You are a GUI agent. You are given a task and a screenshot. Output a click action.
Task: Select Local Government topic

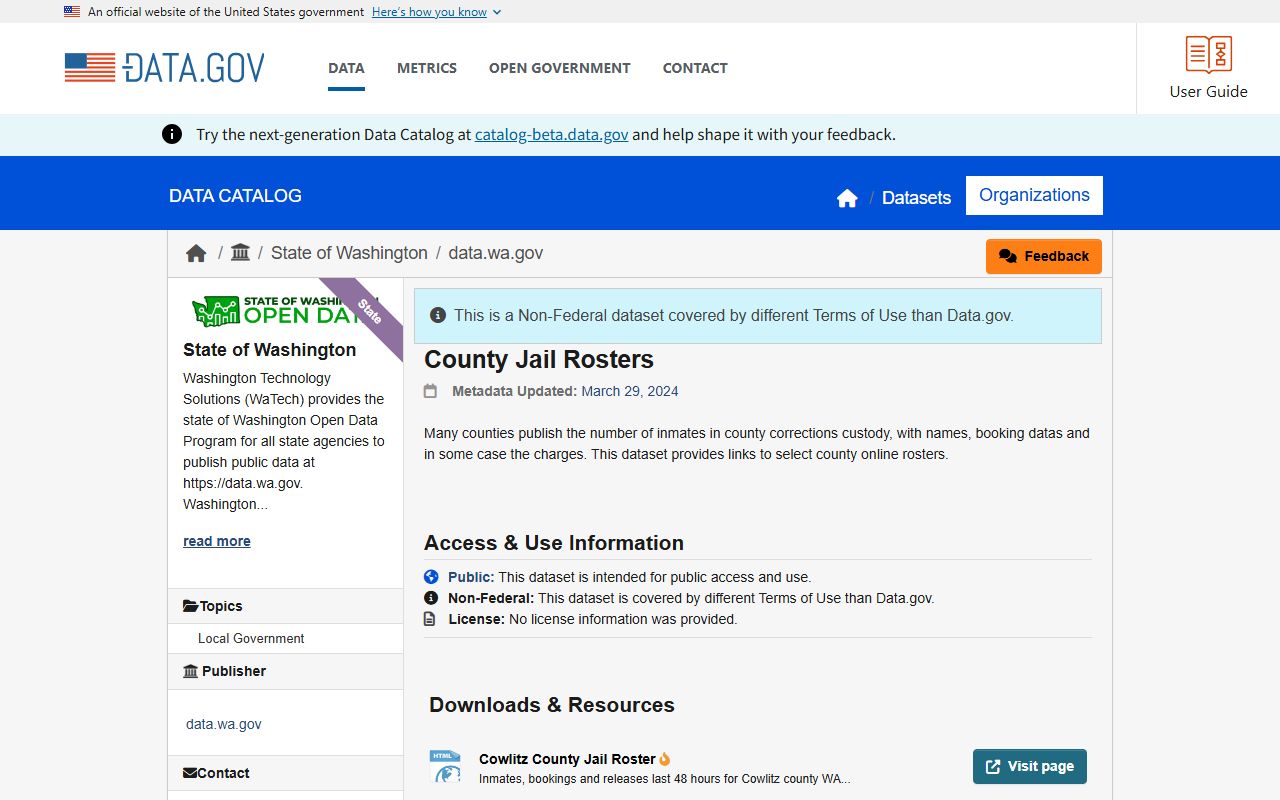[251, 638]
